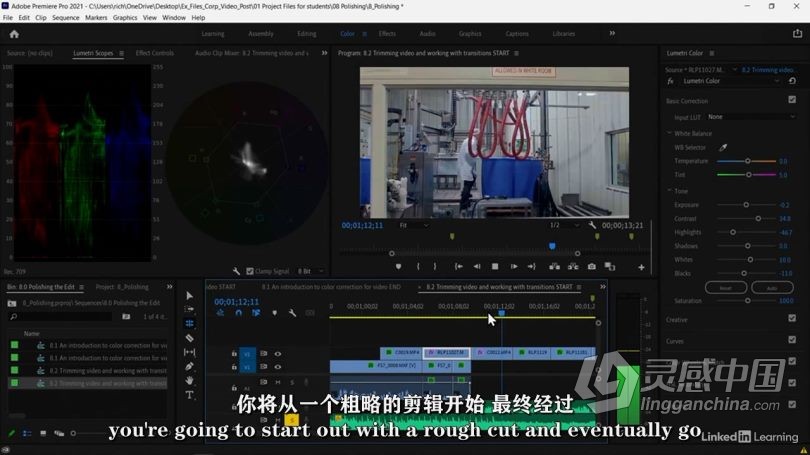Open playback resolution 1/2 dropdown
810x455 pixels.
(564, 226)
